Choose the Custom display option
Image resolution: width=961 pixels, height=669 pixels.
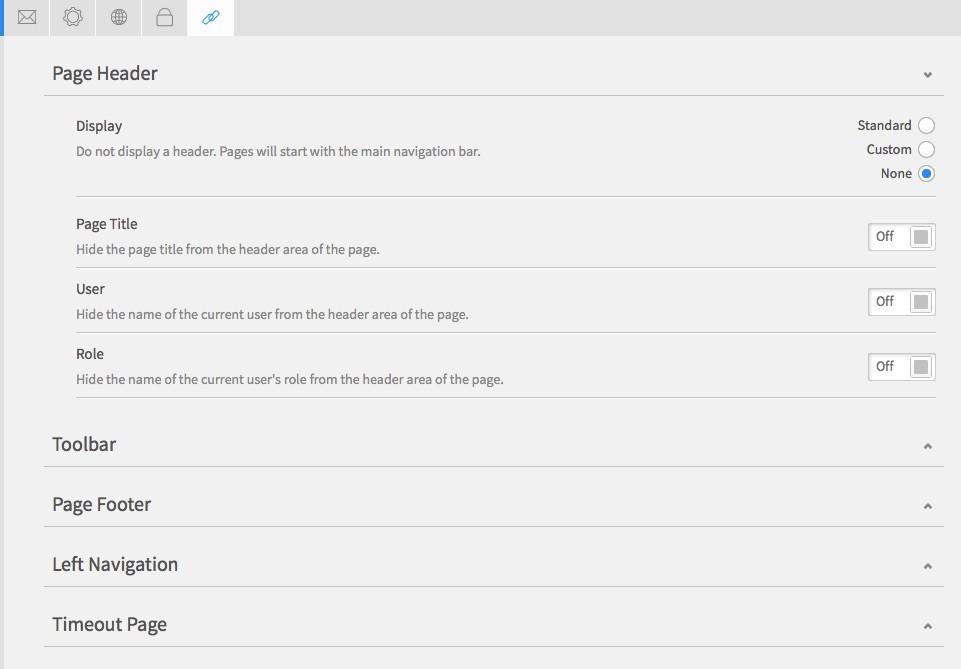[926, 149]
